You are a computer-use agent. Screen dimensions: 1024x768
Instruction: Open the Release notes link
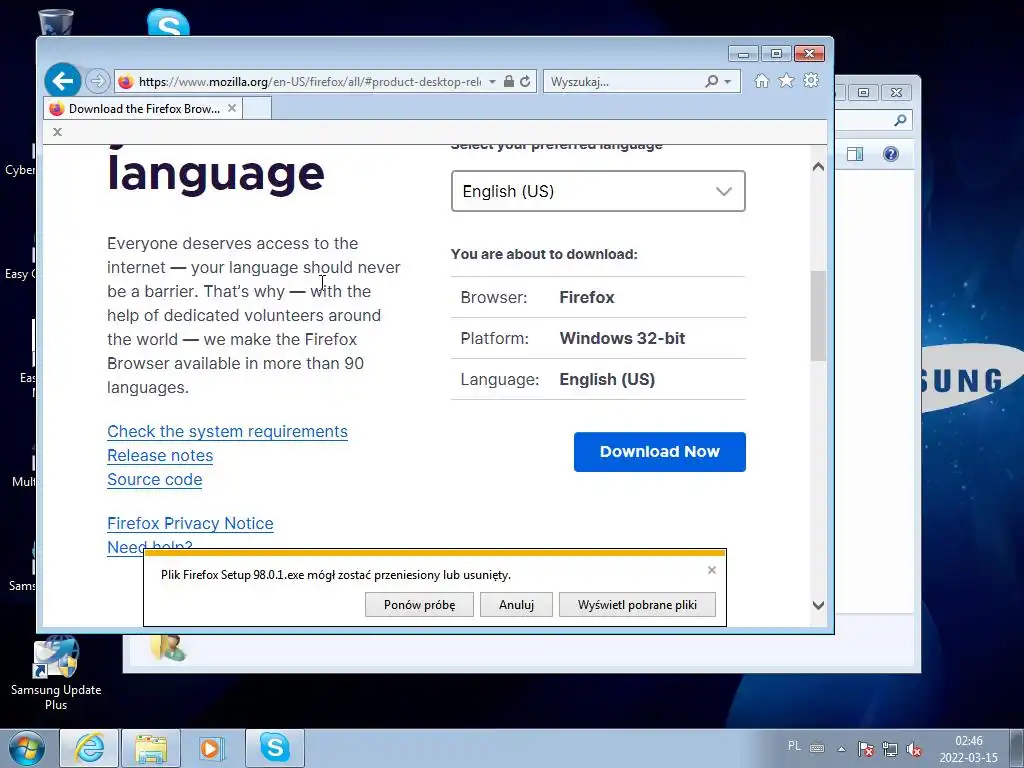160,456
